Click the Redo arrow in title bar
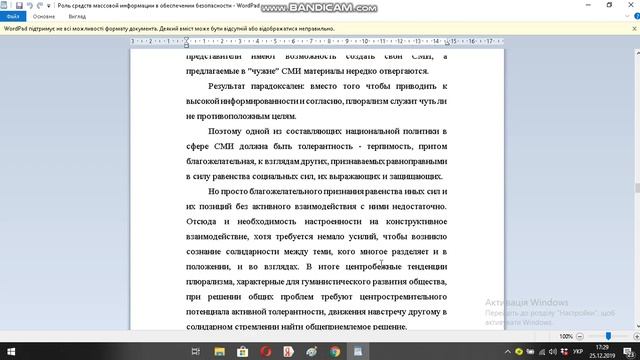Image resolution: width=640 pixels, height=360 pixels. pos(40,5)
